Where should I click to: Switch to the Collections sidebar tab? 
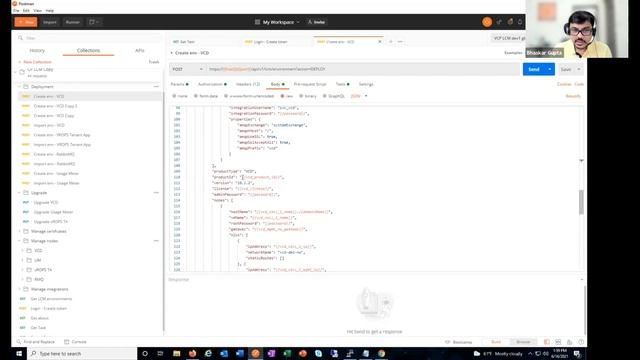click(x=88, y=50)
